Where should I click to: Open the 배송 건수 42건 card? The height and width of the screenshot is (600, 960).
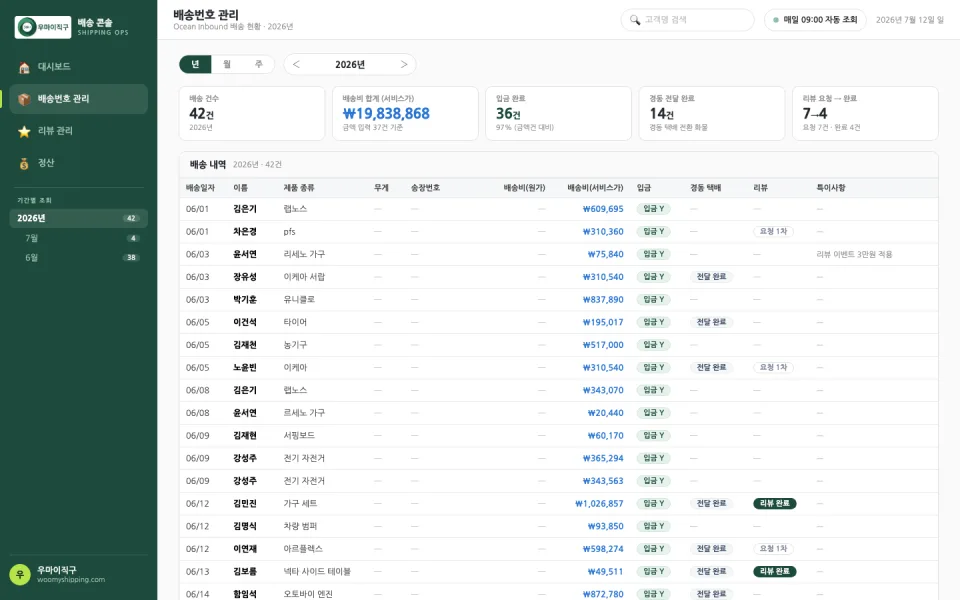252,113
